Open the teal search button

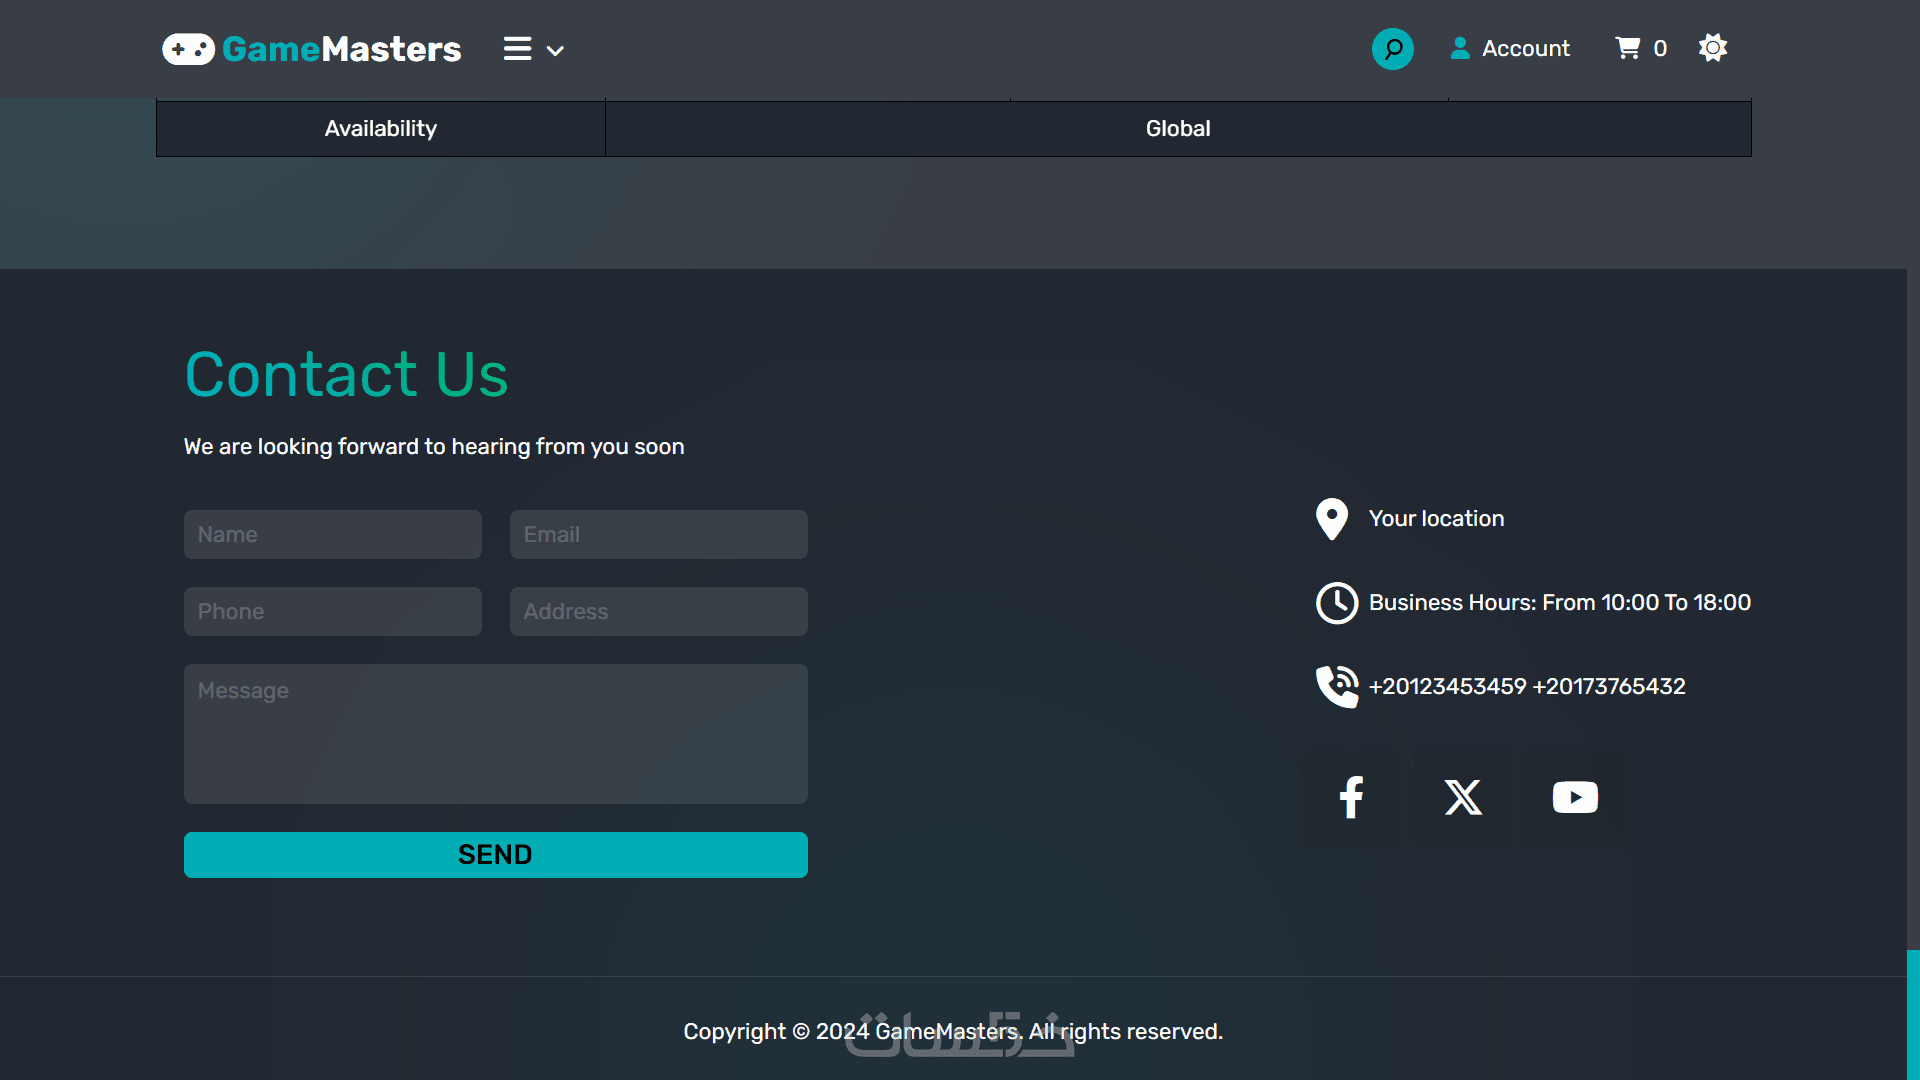click(x=1392, y=49)
